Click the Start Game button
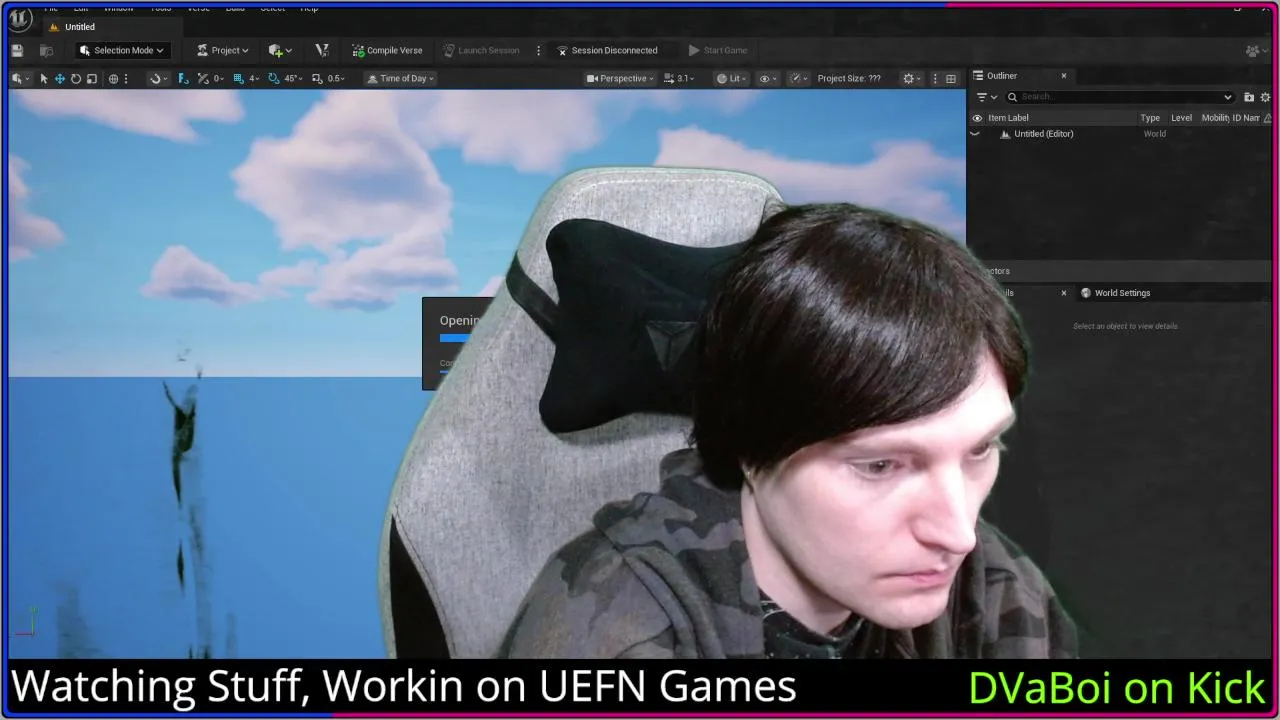Image resolution: width=1280 pixels, height=720 pixels. tap(718, 50)
